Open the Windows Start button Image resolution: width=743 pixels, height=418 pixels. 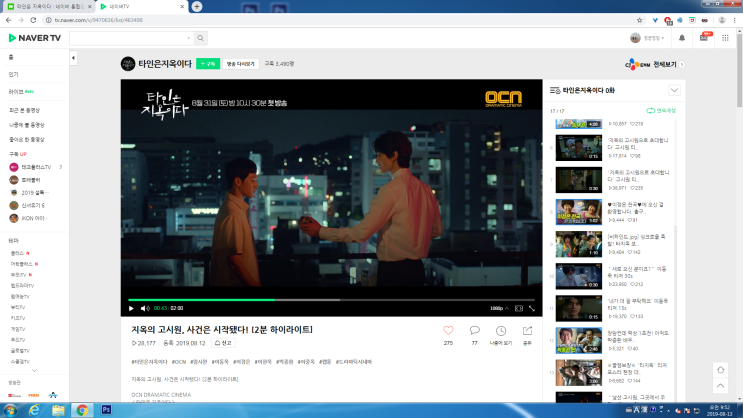coord(10,410)
